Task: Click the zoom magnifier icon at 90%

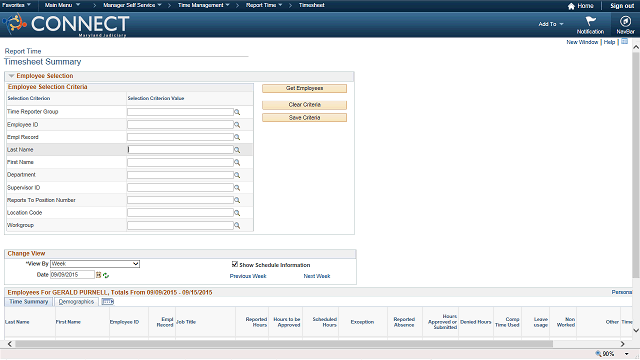Action: (598, 353)
